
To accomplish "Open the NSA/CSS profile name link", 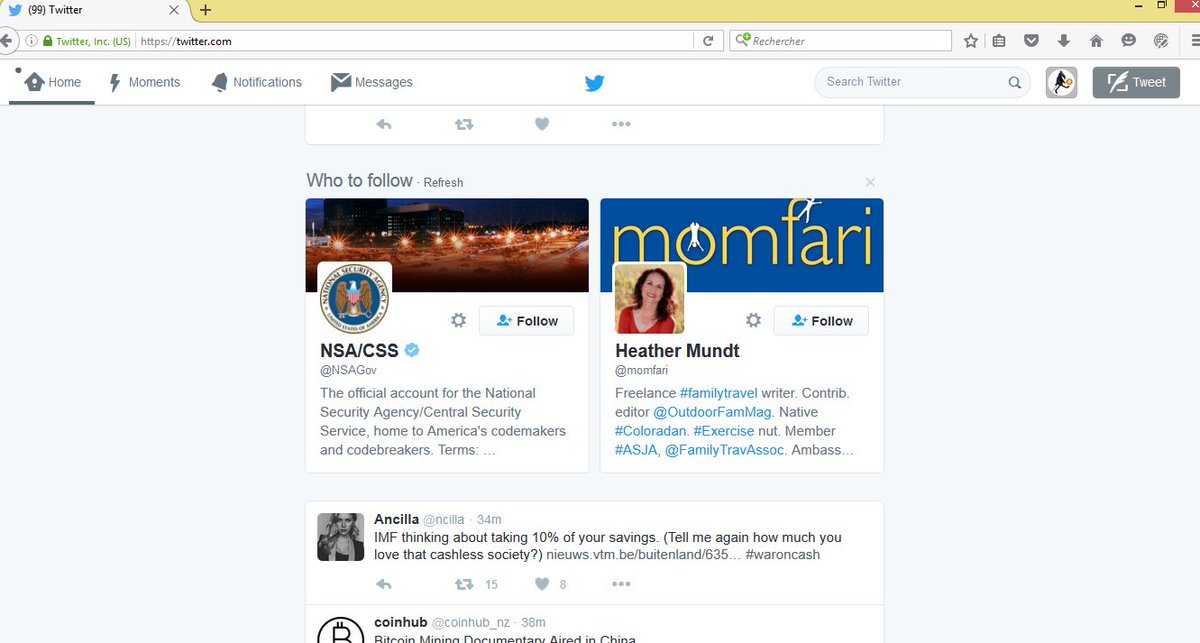I will [x=359, y=351].
